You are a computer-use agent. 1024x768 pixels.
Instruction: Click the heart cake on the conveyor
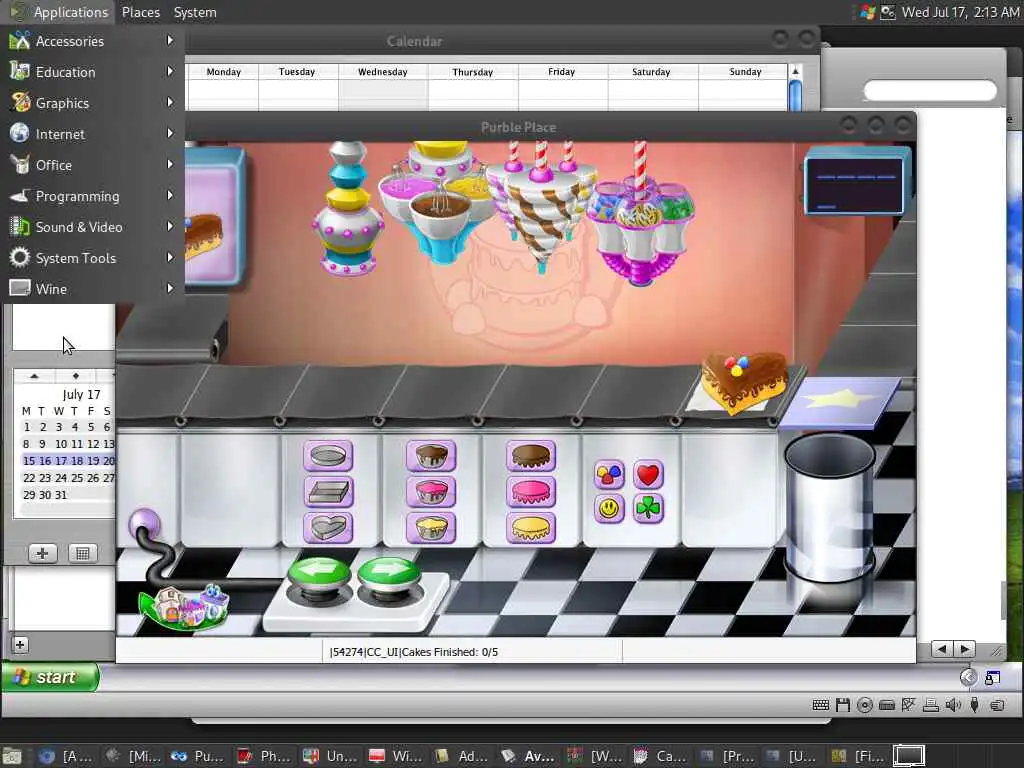[x=744, y=381]
